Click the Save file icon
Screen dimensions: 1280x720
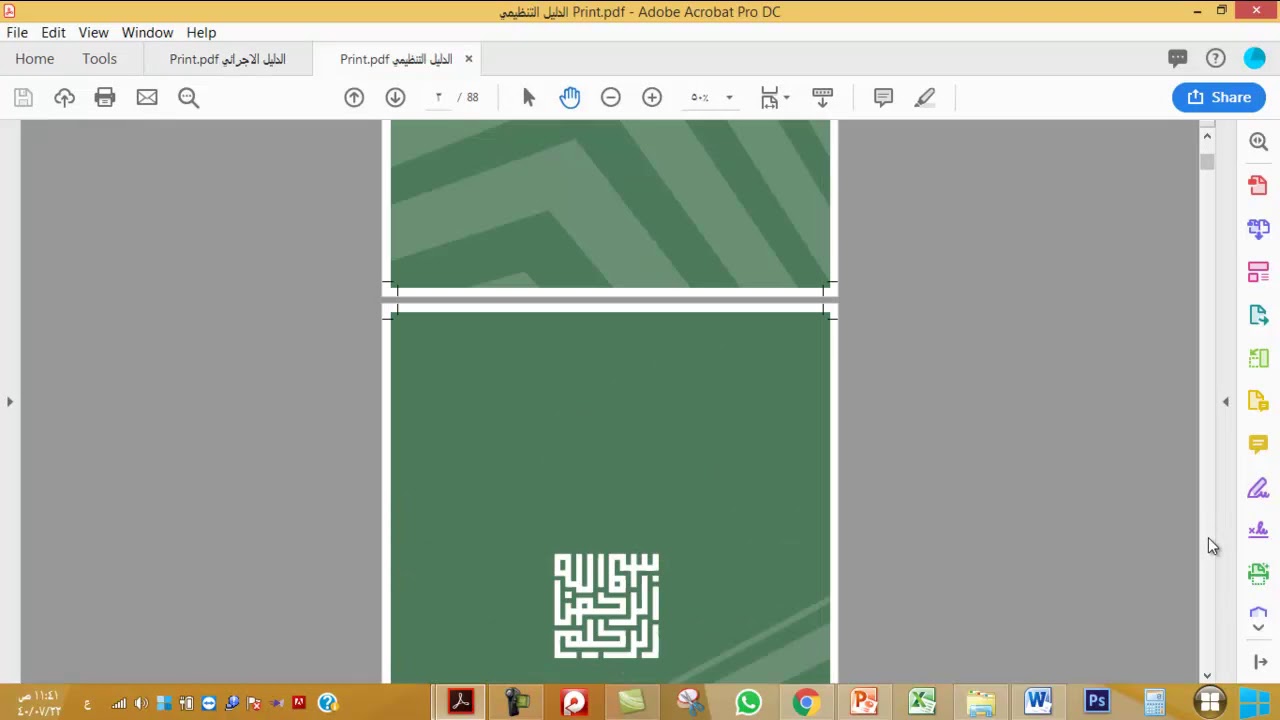click(x=23, y=97)
